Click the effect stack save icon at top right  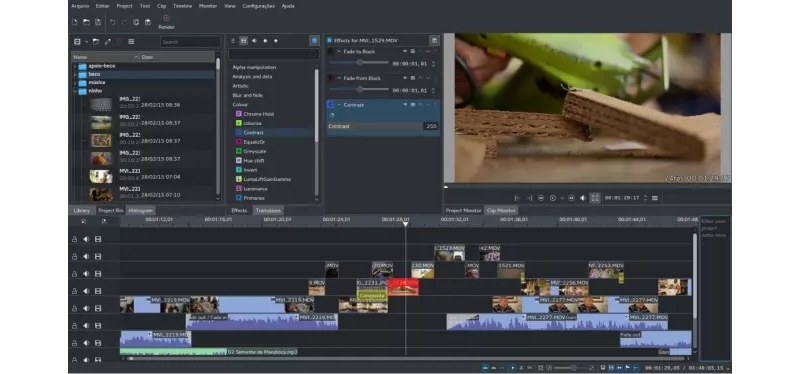[x=434, y=40]
